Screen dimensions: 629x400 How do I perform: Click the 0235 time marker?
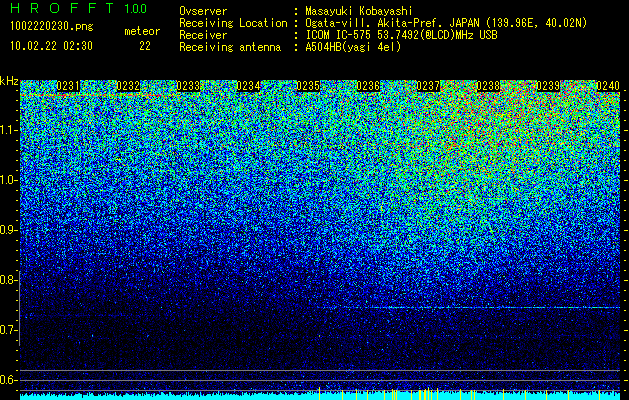pyautogui.click(x=308, y=86)
